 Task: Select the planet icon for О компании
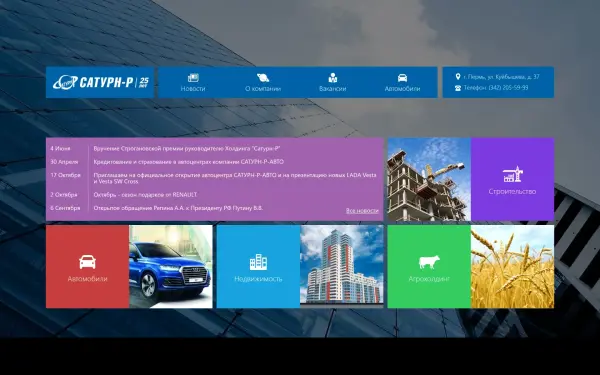(263, 78)
